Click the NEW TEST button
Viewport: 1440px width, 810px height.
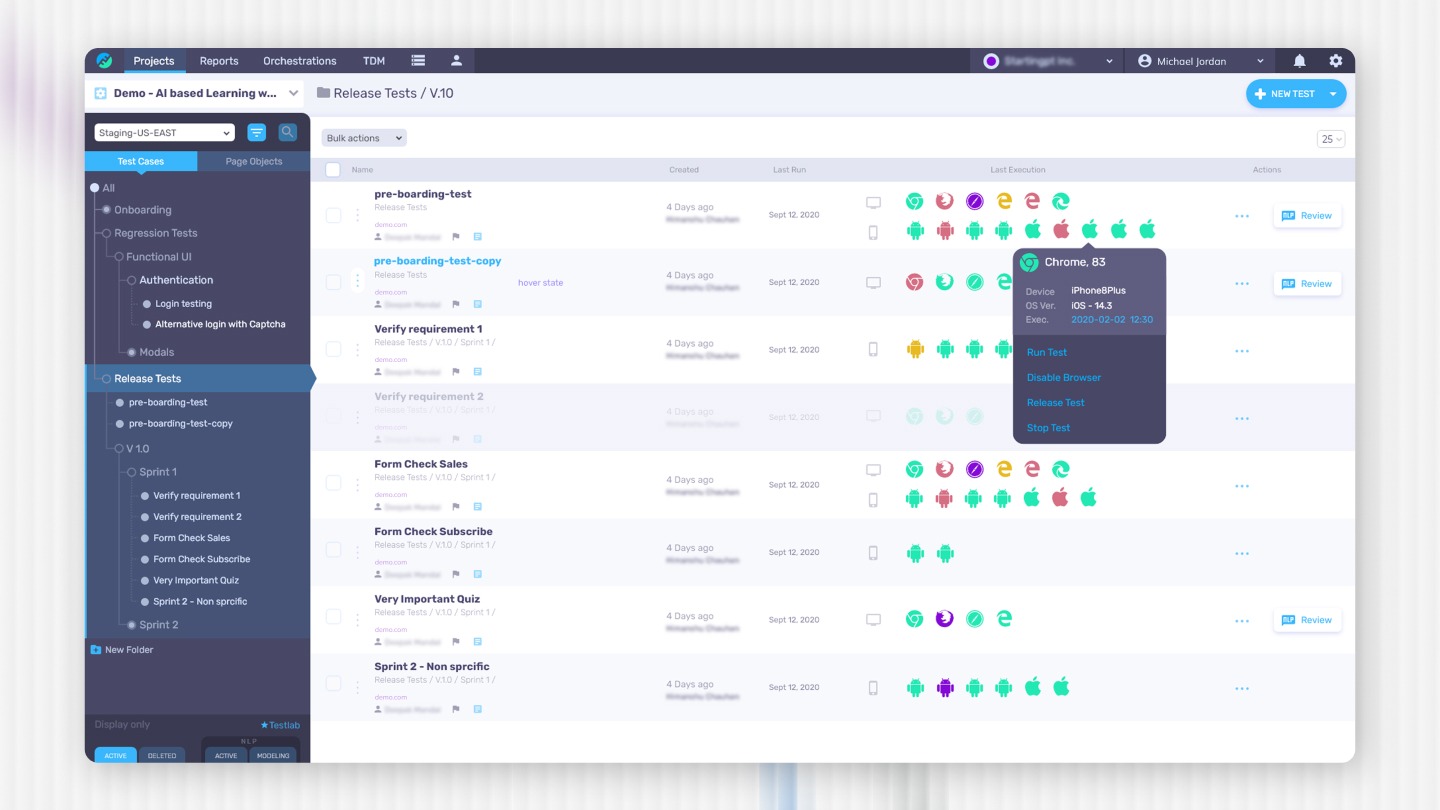(x=1286, y=94)
